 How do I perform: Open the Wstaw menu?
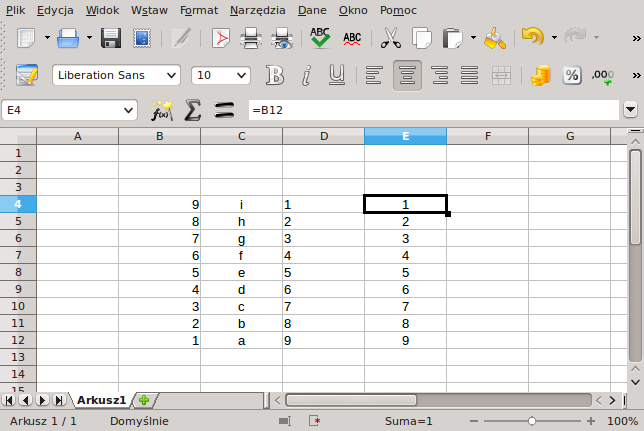(x=149, y=10)
